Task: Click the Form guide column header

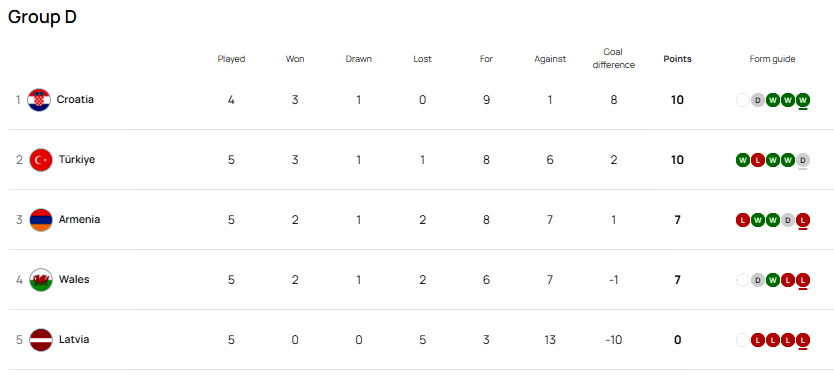Action: click(772, 59)
